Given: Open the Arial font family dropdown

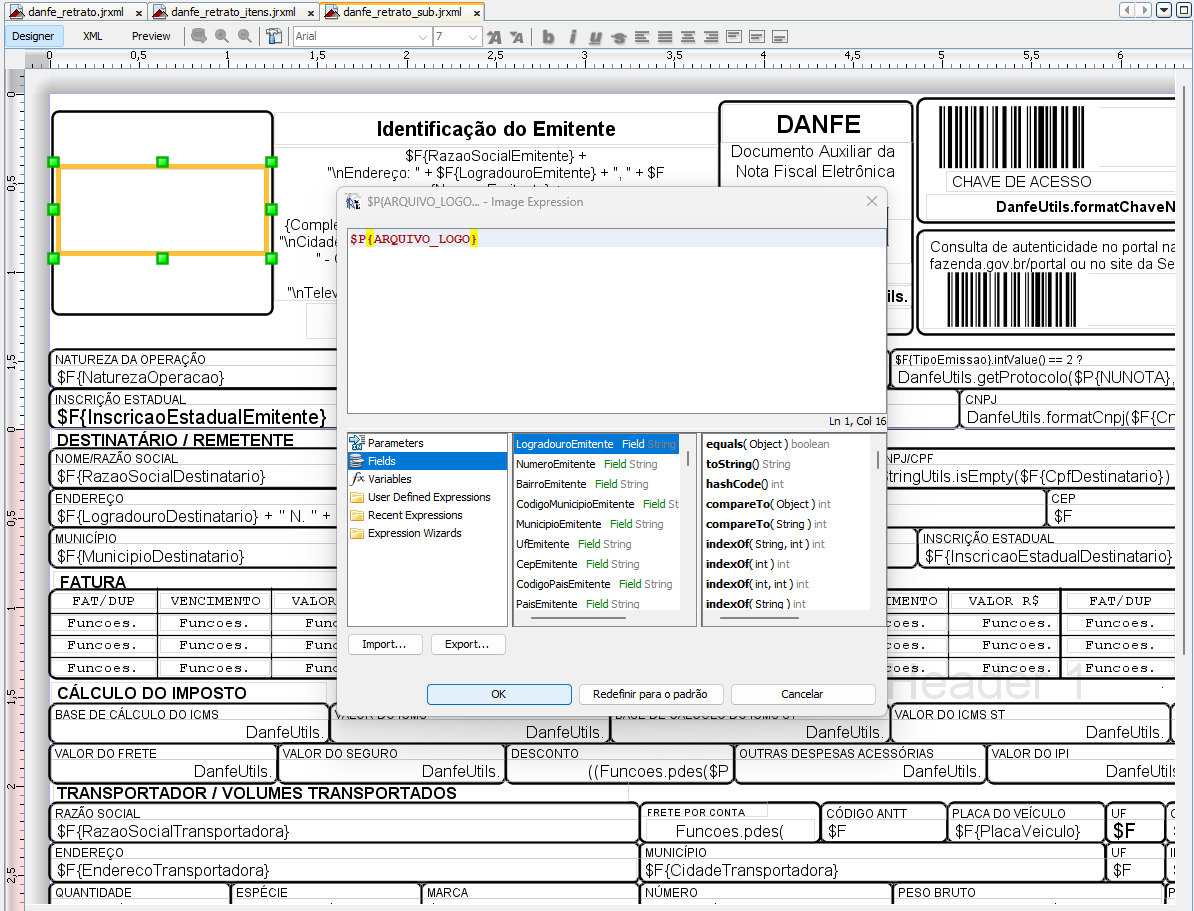Looking at the screenshot, I should 423,37.
